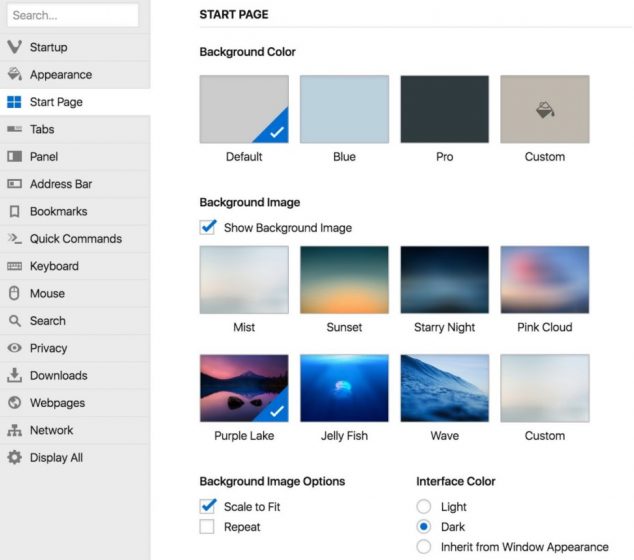Image resolution: width=634 pixels, height=560 pixels.
Task: Click the Bookmarks icon in sidebar
Action: click(14, 211)
